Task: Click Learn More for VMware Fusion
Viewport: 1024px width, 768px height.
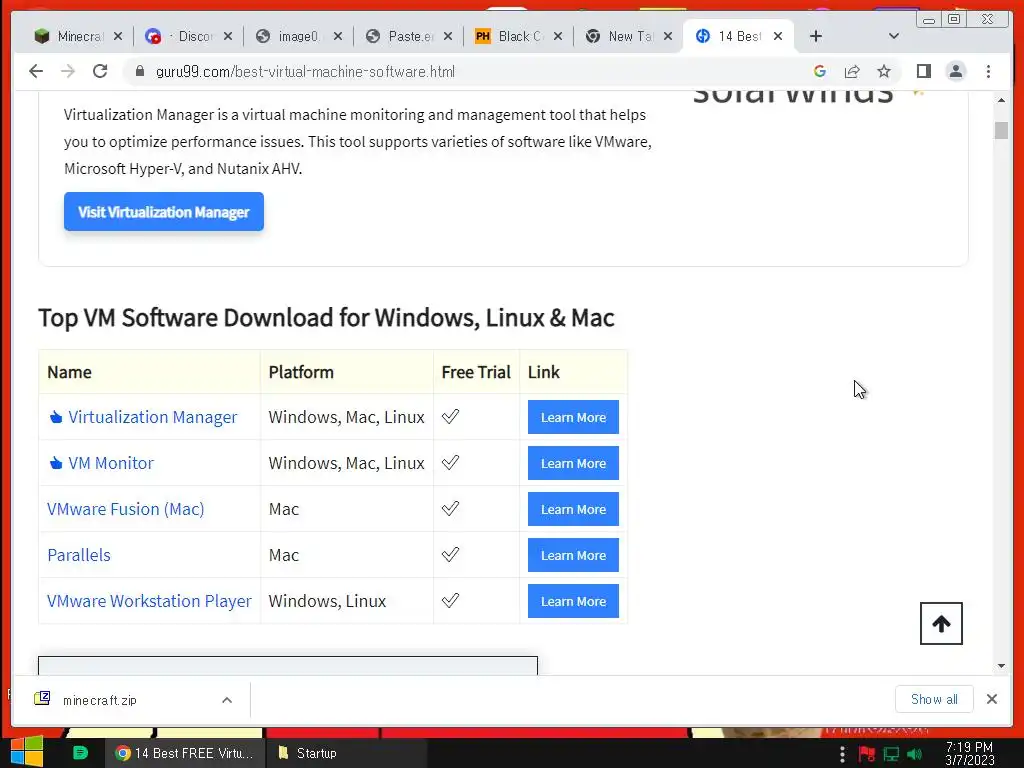Action: click(x=573, y=509)
